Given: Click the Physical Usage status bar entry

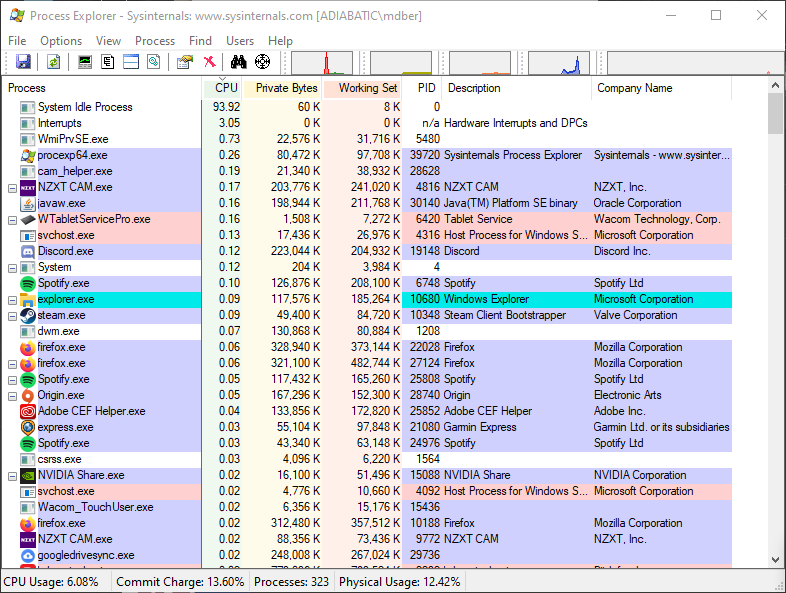Looking at the screenshot, I should coord(400,582).
